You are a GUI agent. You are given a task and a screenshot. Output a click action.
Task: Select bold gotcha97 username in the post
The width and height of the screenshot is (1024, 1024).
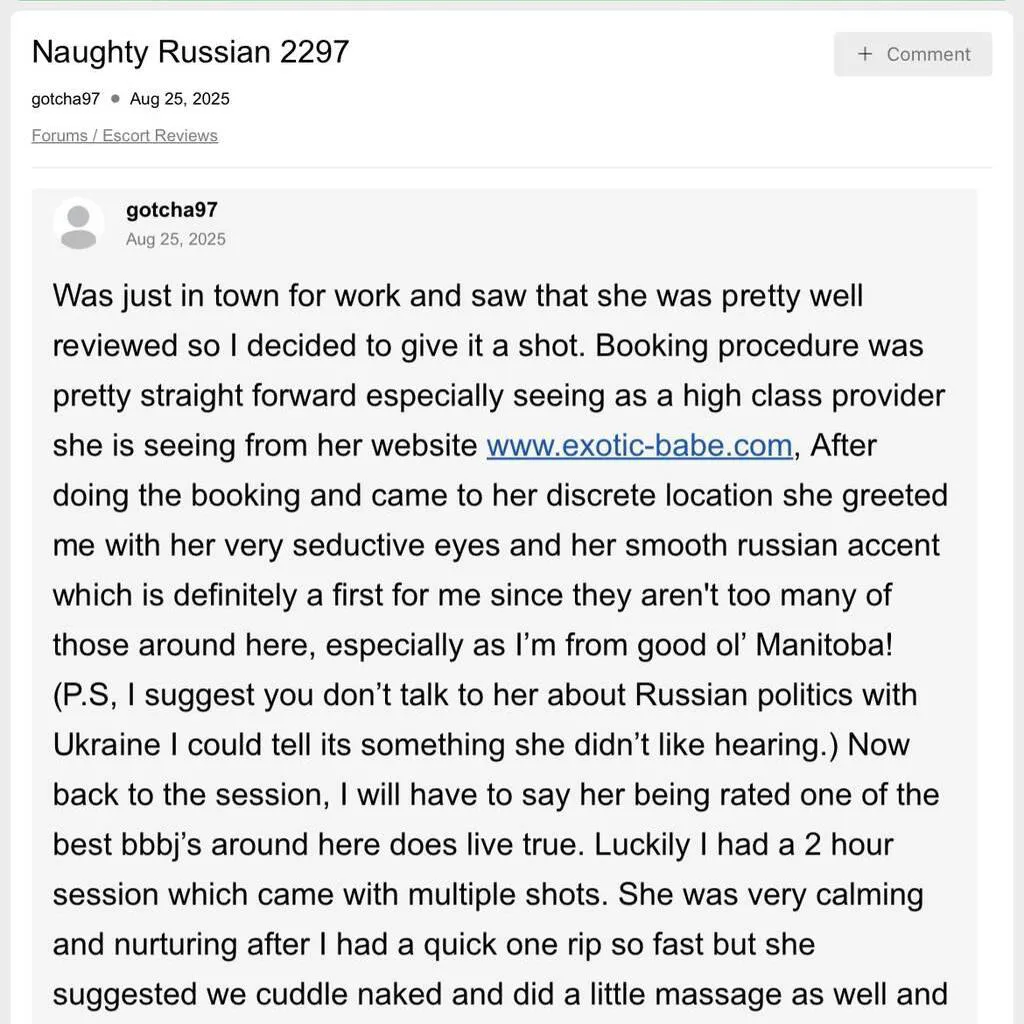pyautogui.click(x=171, y=210)
